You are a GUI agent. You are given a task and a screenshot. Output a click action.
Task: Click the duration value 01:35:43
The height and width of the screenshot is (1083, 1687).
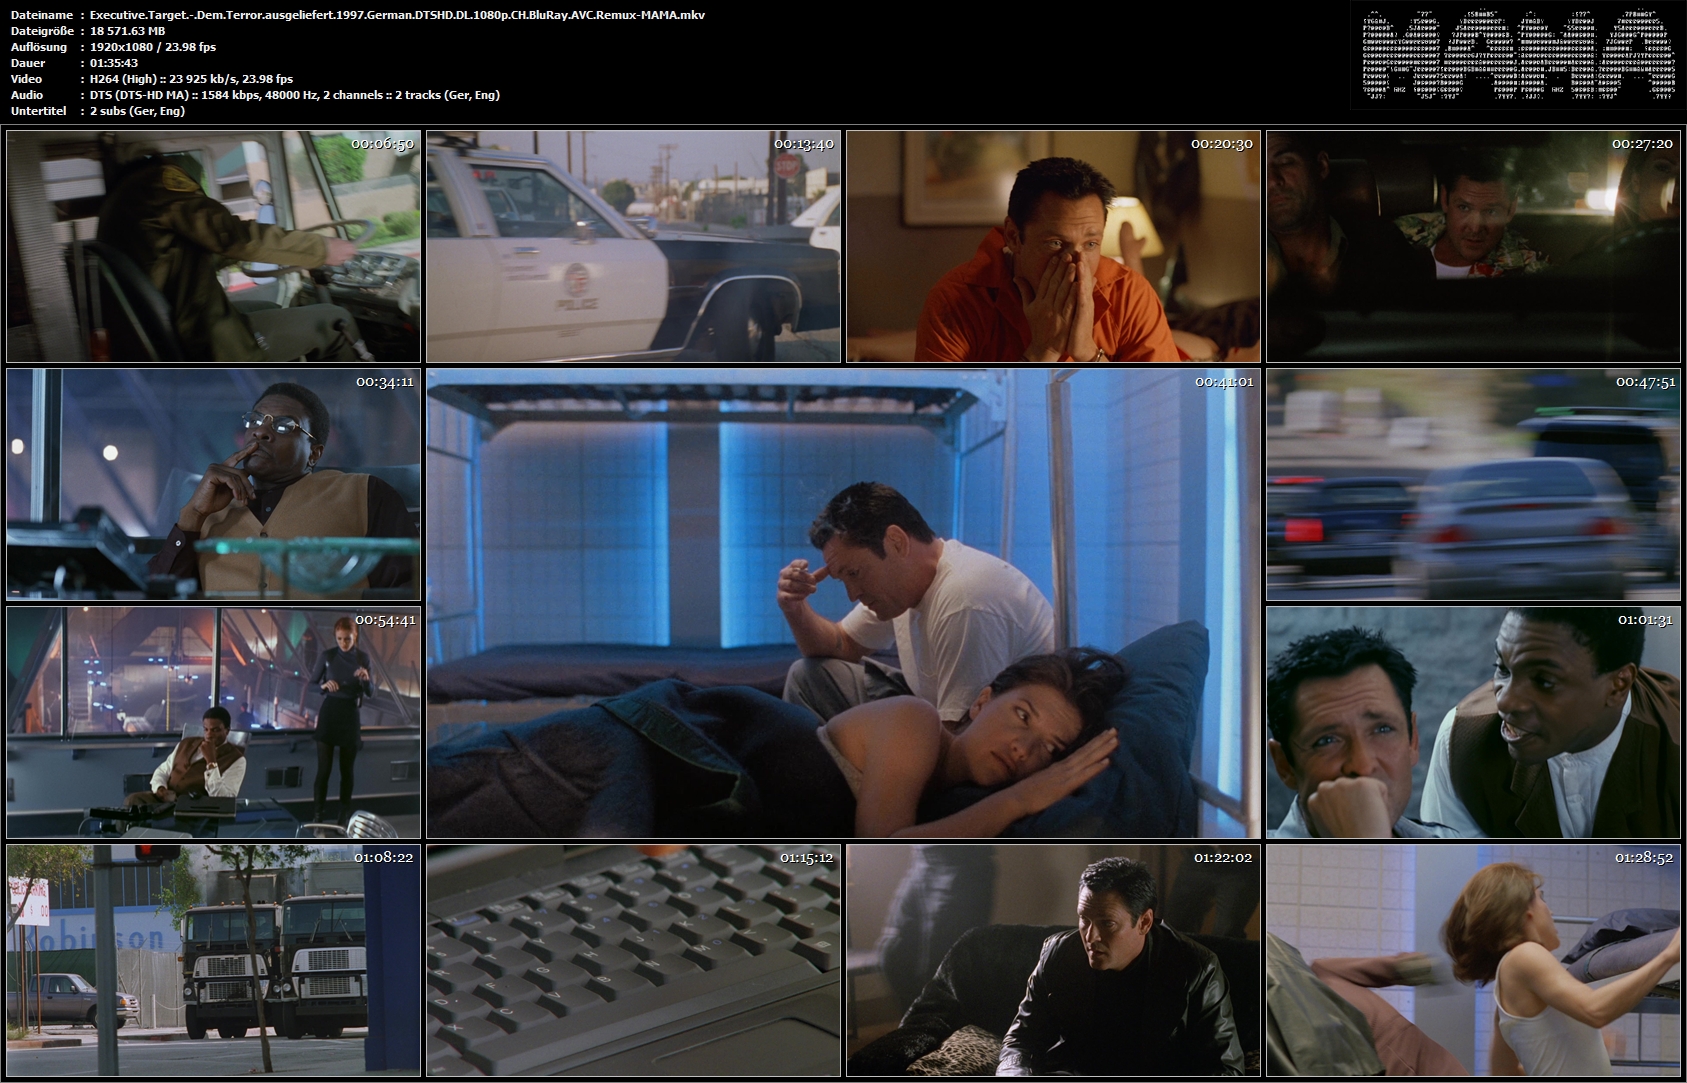(x=114, y=63)
